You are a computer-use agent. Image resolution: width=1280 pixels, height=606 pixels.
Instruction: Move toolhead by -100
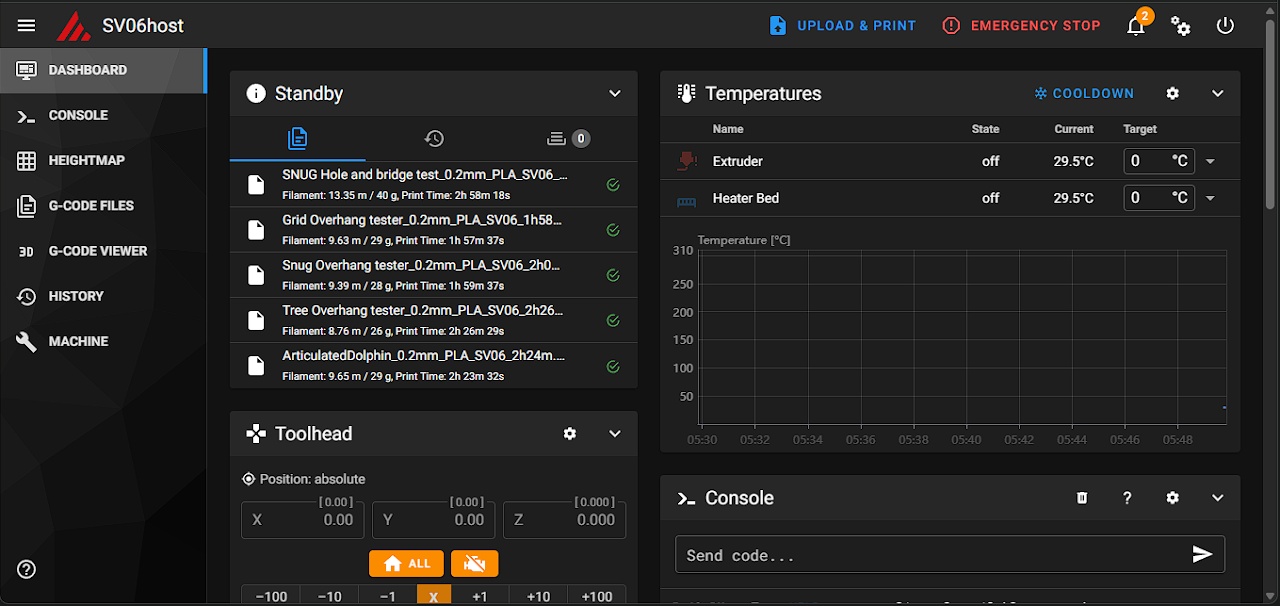271,596
